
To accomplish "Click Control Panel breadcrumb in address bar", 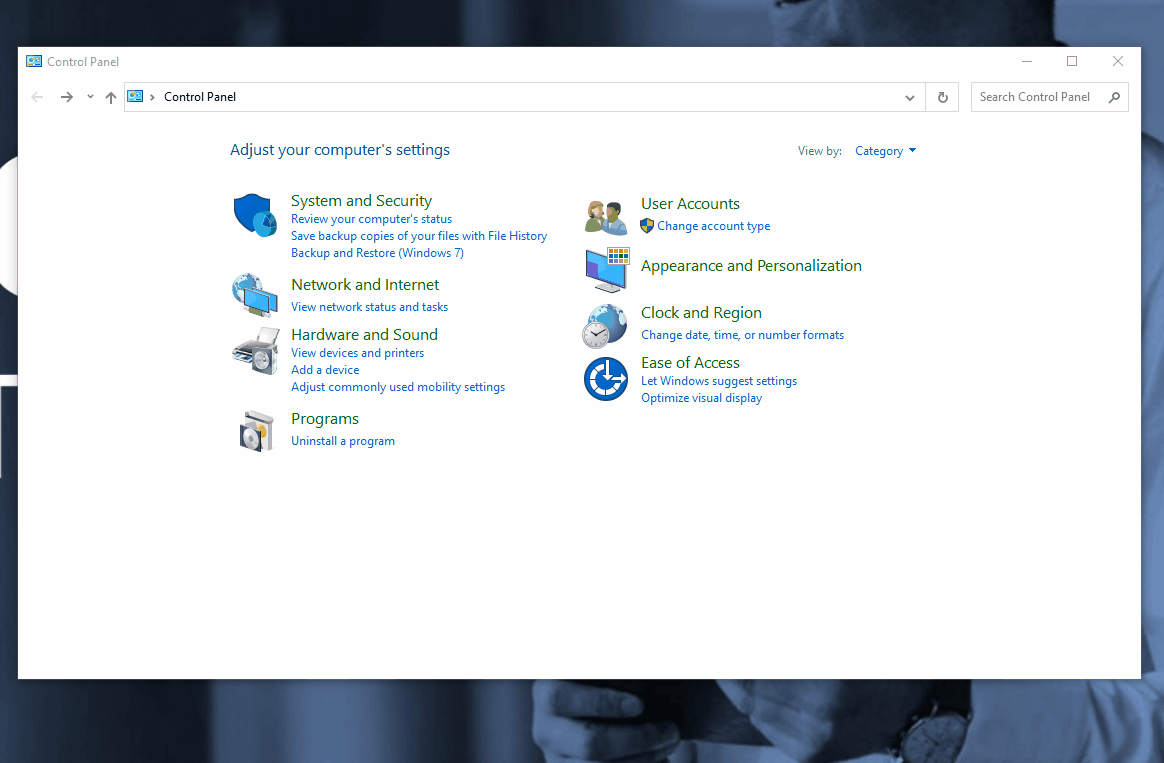I will (200, 97).
